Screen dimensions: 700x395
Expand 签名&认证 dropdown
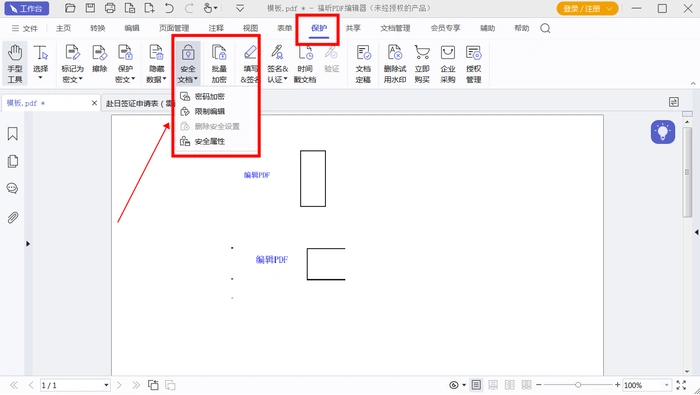[x=285, y=79]
